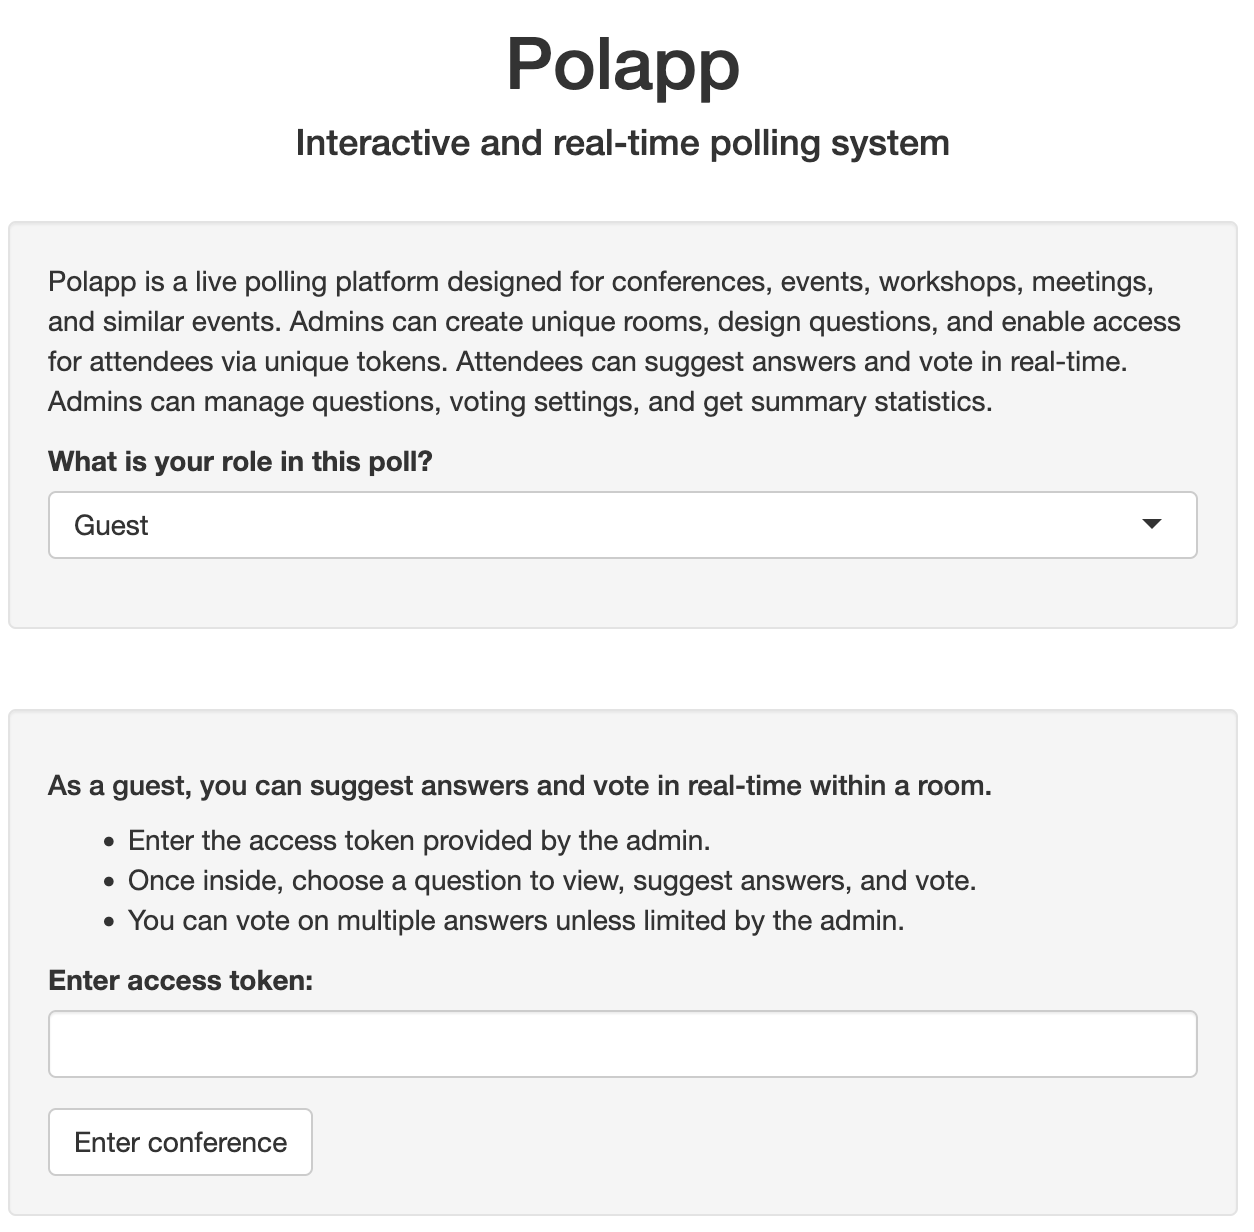The height and width of the screenshot is (1232, 1254).
Task: Click the Polapp is a live polling platform line
Action: tap(601, 282)
